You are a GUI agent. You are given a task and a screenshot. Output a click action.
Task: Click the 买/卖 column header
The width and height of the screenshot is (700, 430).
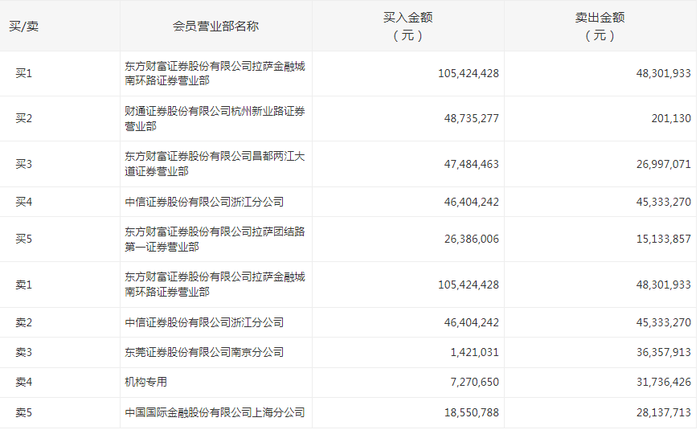24,26
